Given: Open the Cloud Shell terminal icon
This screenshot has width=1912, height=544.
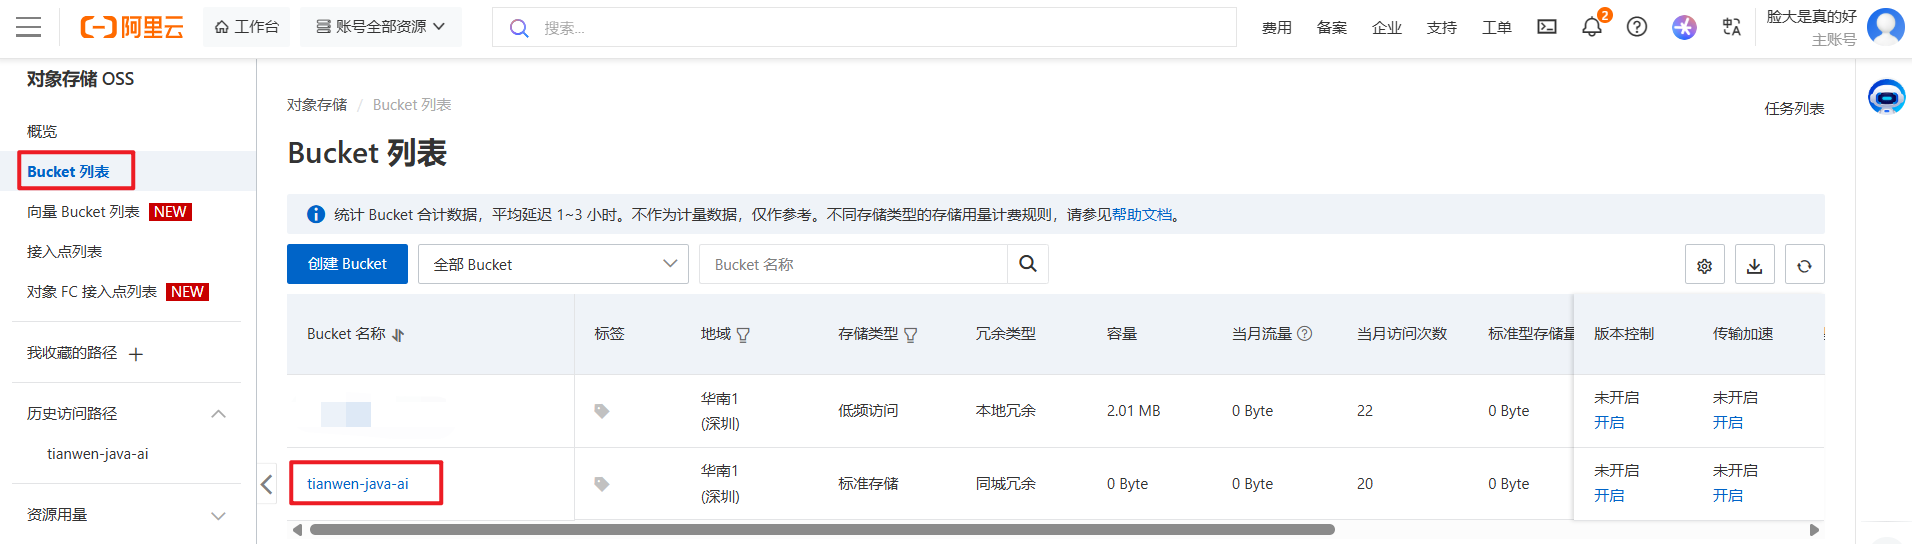Looking at the screenshot, I should (1547, 27).
